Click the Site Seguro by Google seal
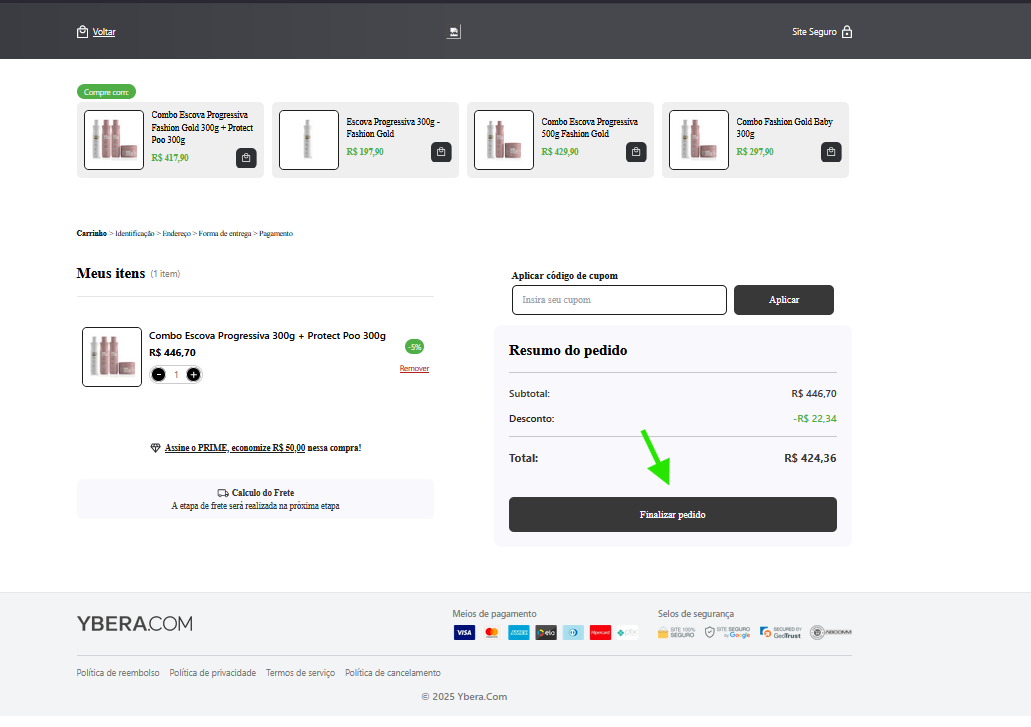Image resolution: width=1031 pixels, height=727 pixels. point(727,632)
